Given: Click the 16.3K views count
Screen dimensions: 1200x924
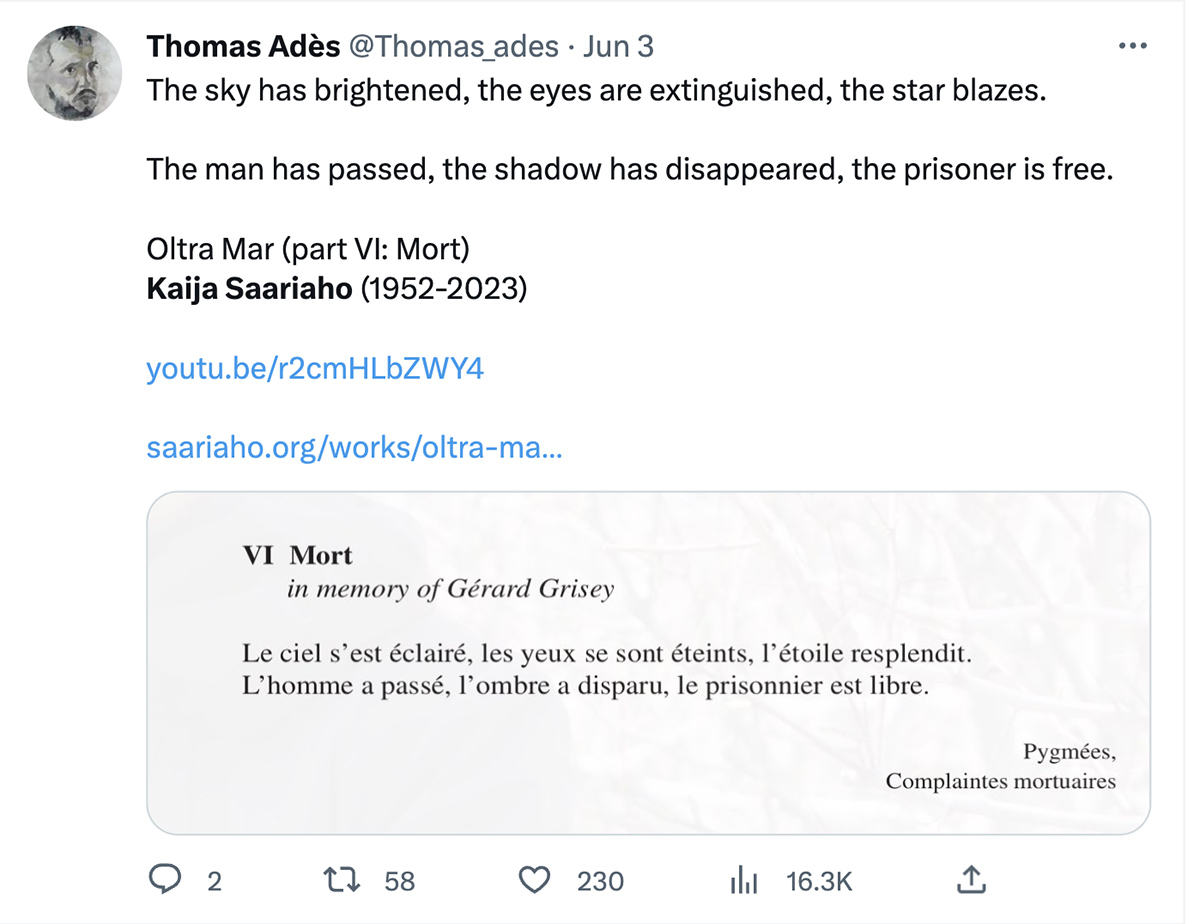Looking at the screenshot, I should [819, 881].
